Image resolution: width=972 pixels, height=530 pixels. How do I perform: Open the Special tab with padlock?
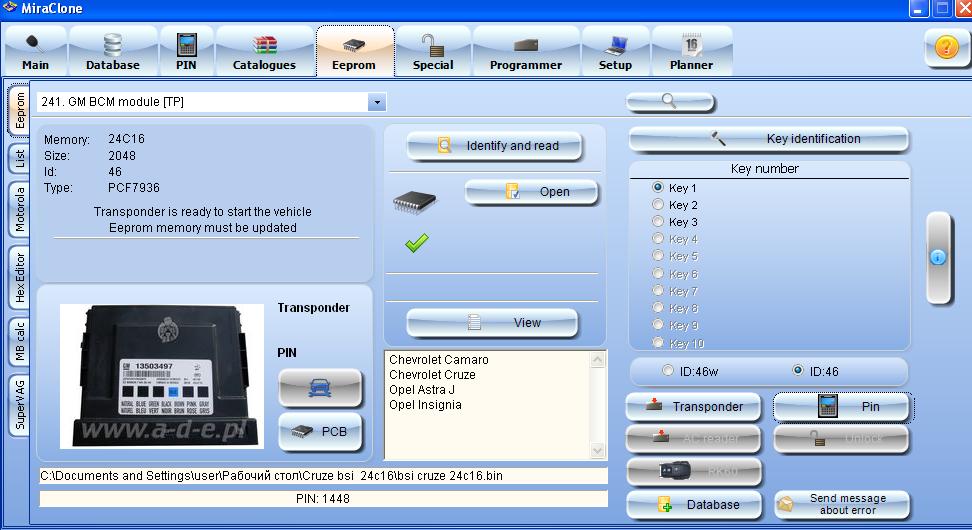(433, 51)
